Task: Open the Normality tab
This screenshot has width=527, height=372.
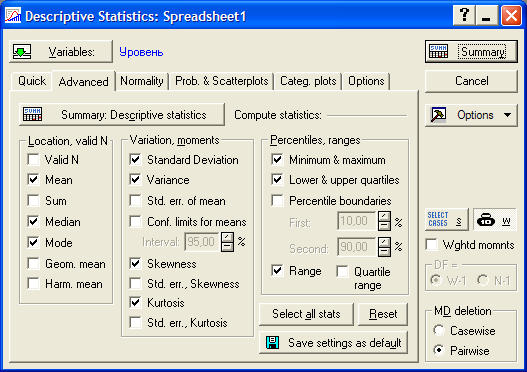Action: (141, 81)
